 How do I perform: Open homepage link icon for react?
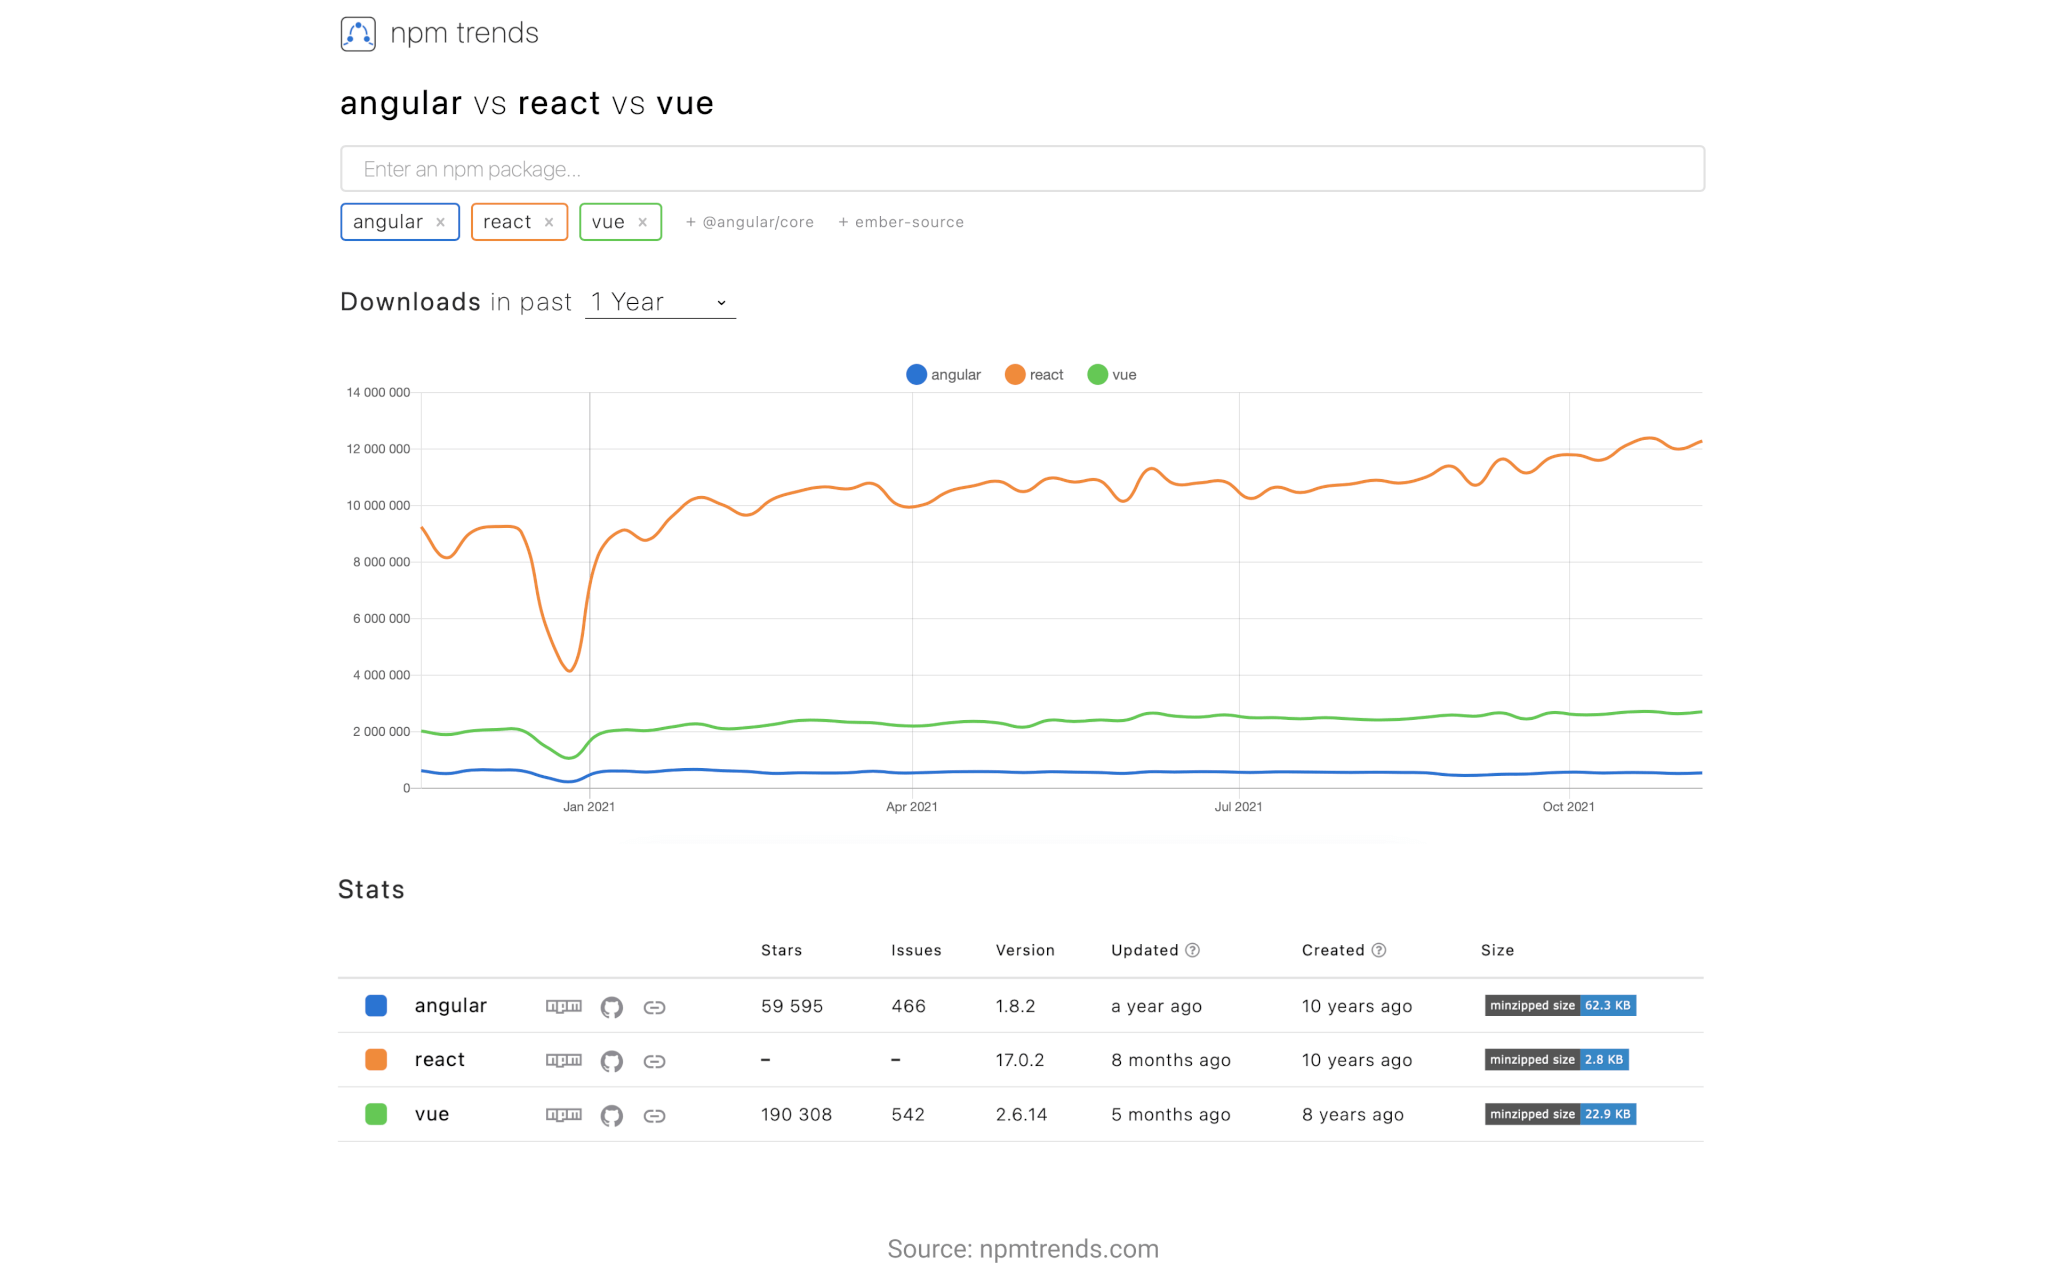pos(654,1061)
